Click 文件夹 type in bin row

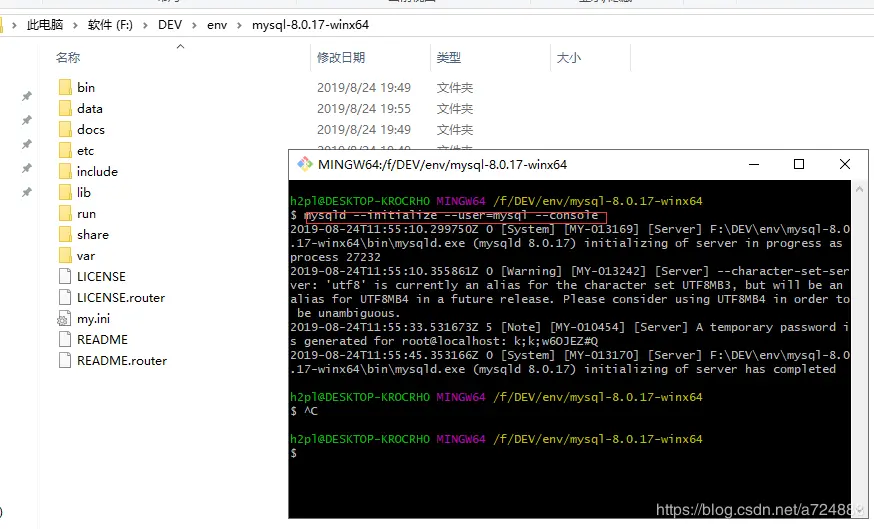point(454,88)
